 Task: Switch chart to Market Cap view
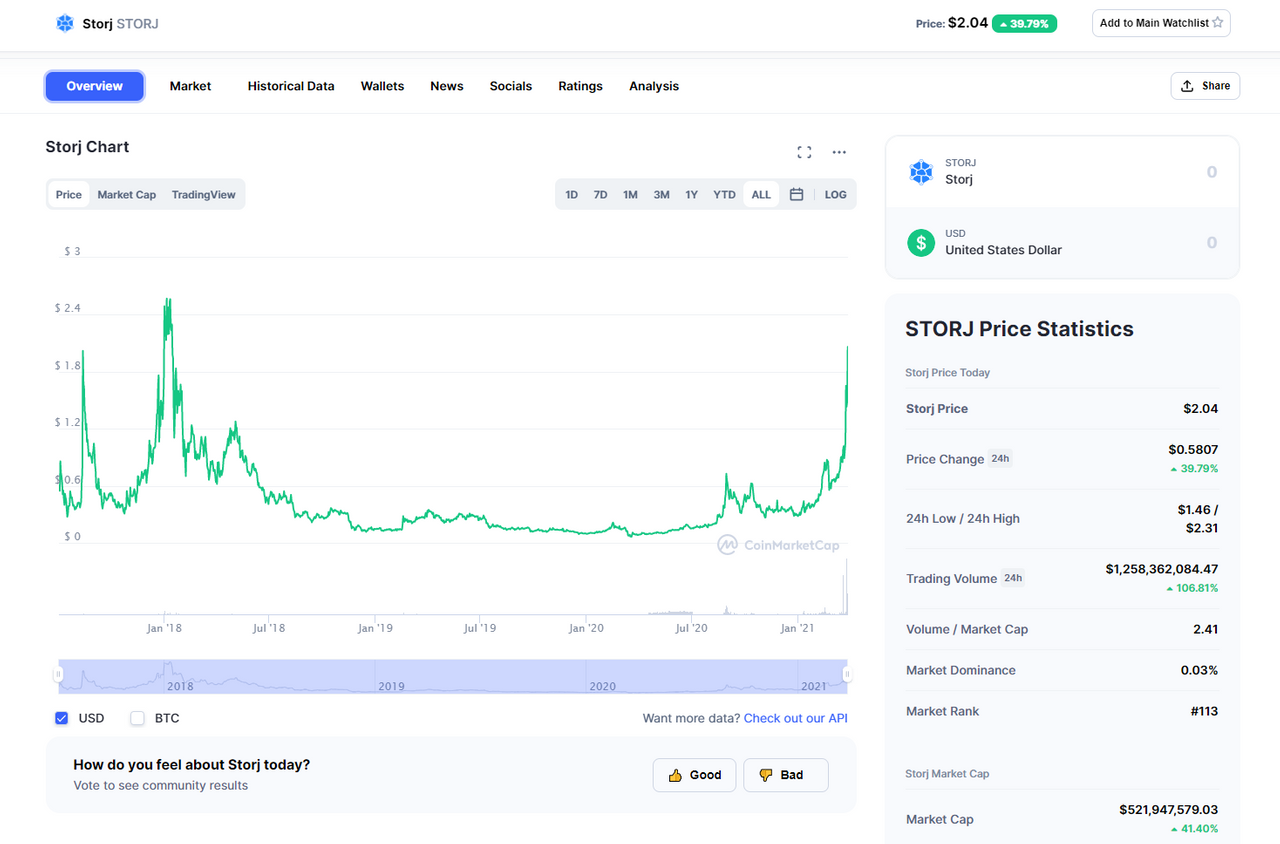(127, 195)
